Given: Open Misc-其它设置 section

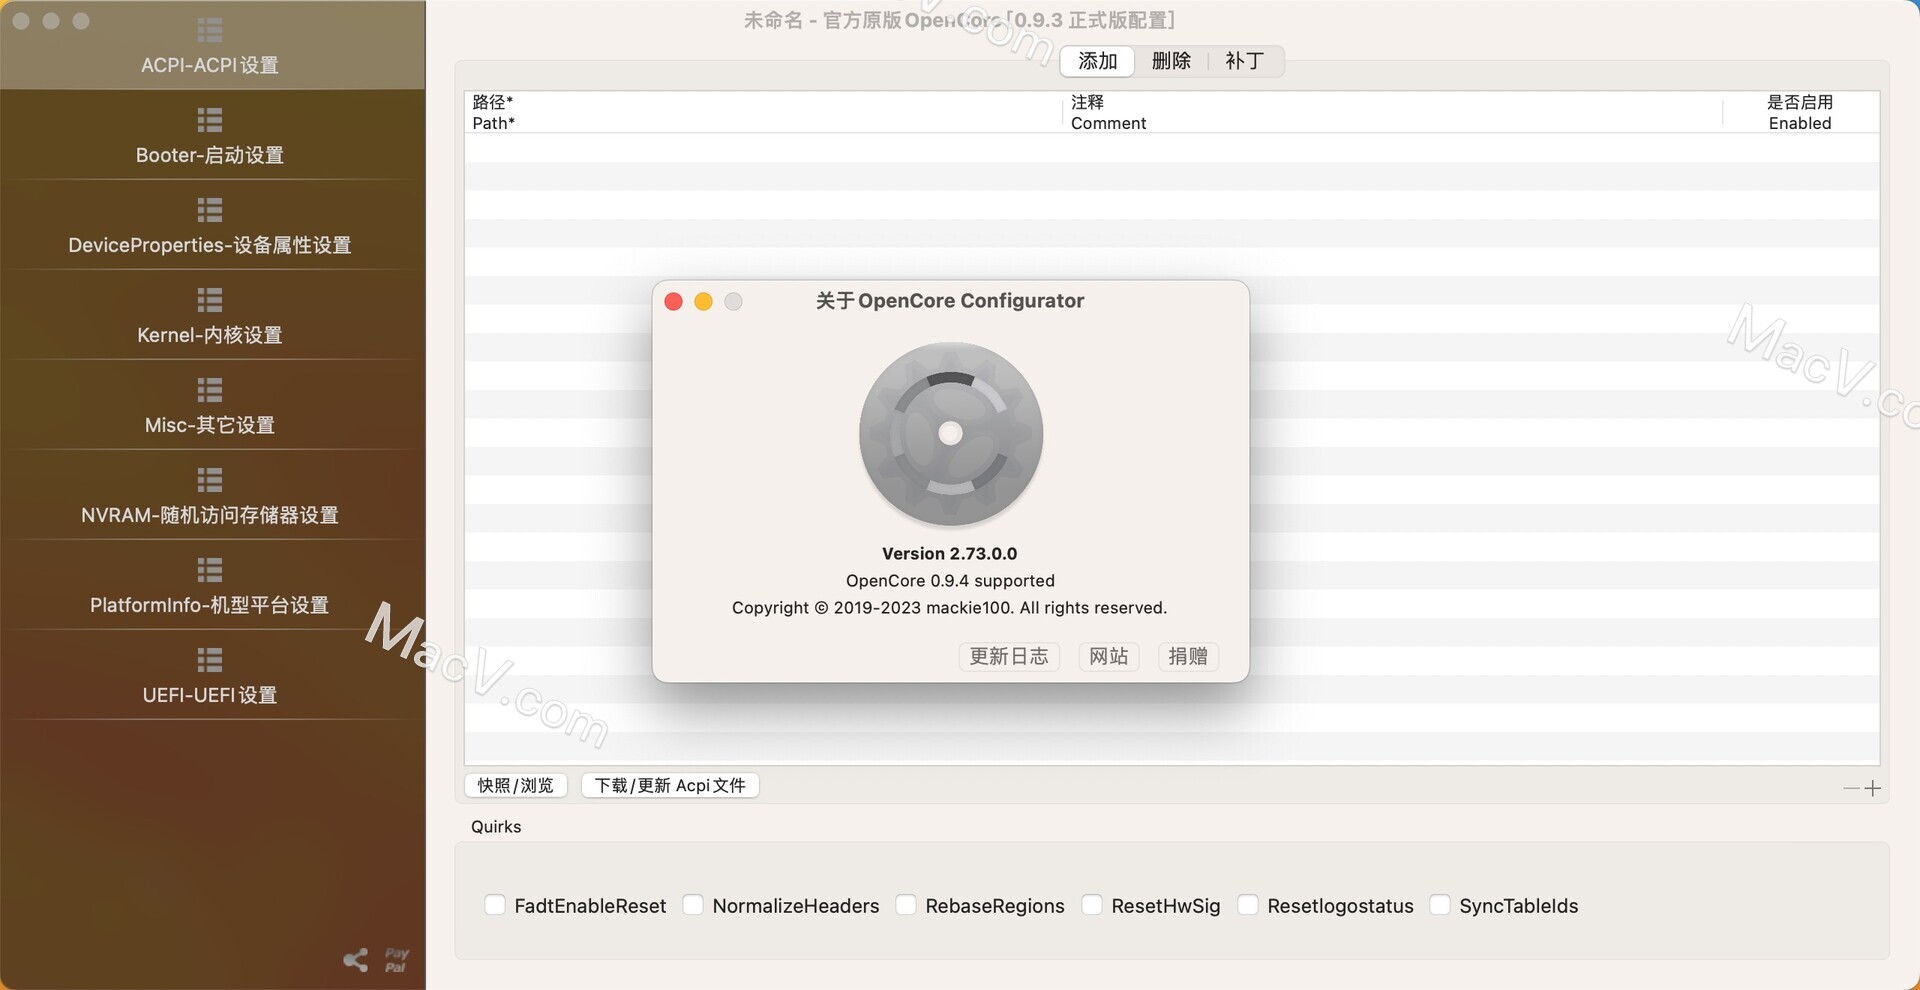Looking at the screenshot, I should tap(210, 425).
